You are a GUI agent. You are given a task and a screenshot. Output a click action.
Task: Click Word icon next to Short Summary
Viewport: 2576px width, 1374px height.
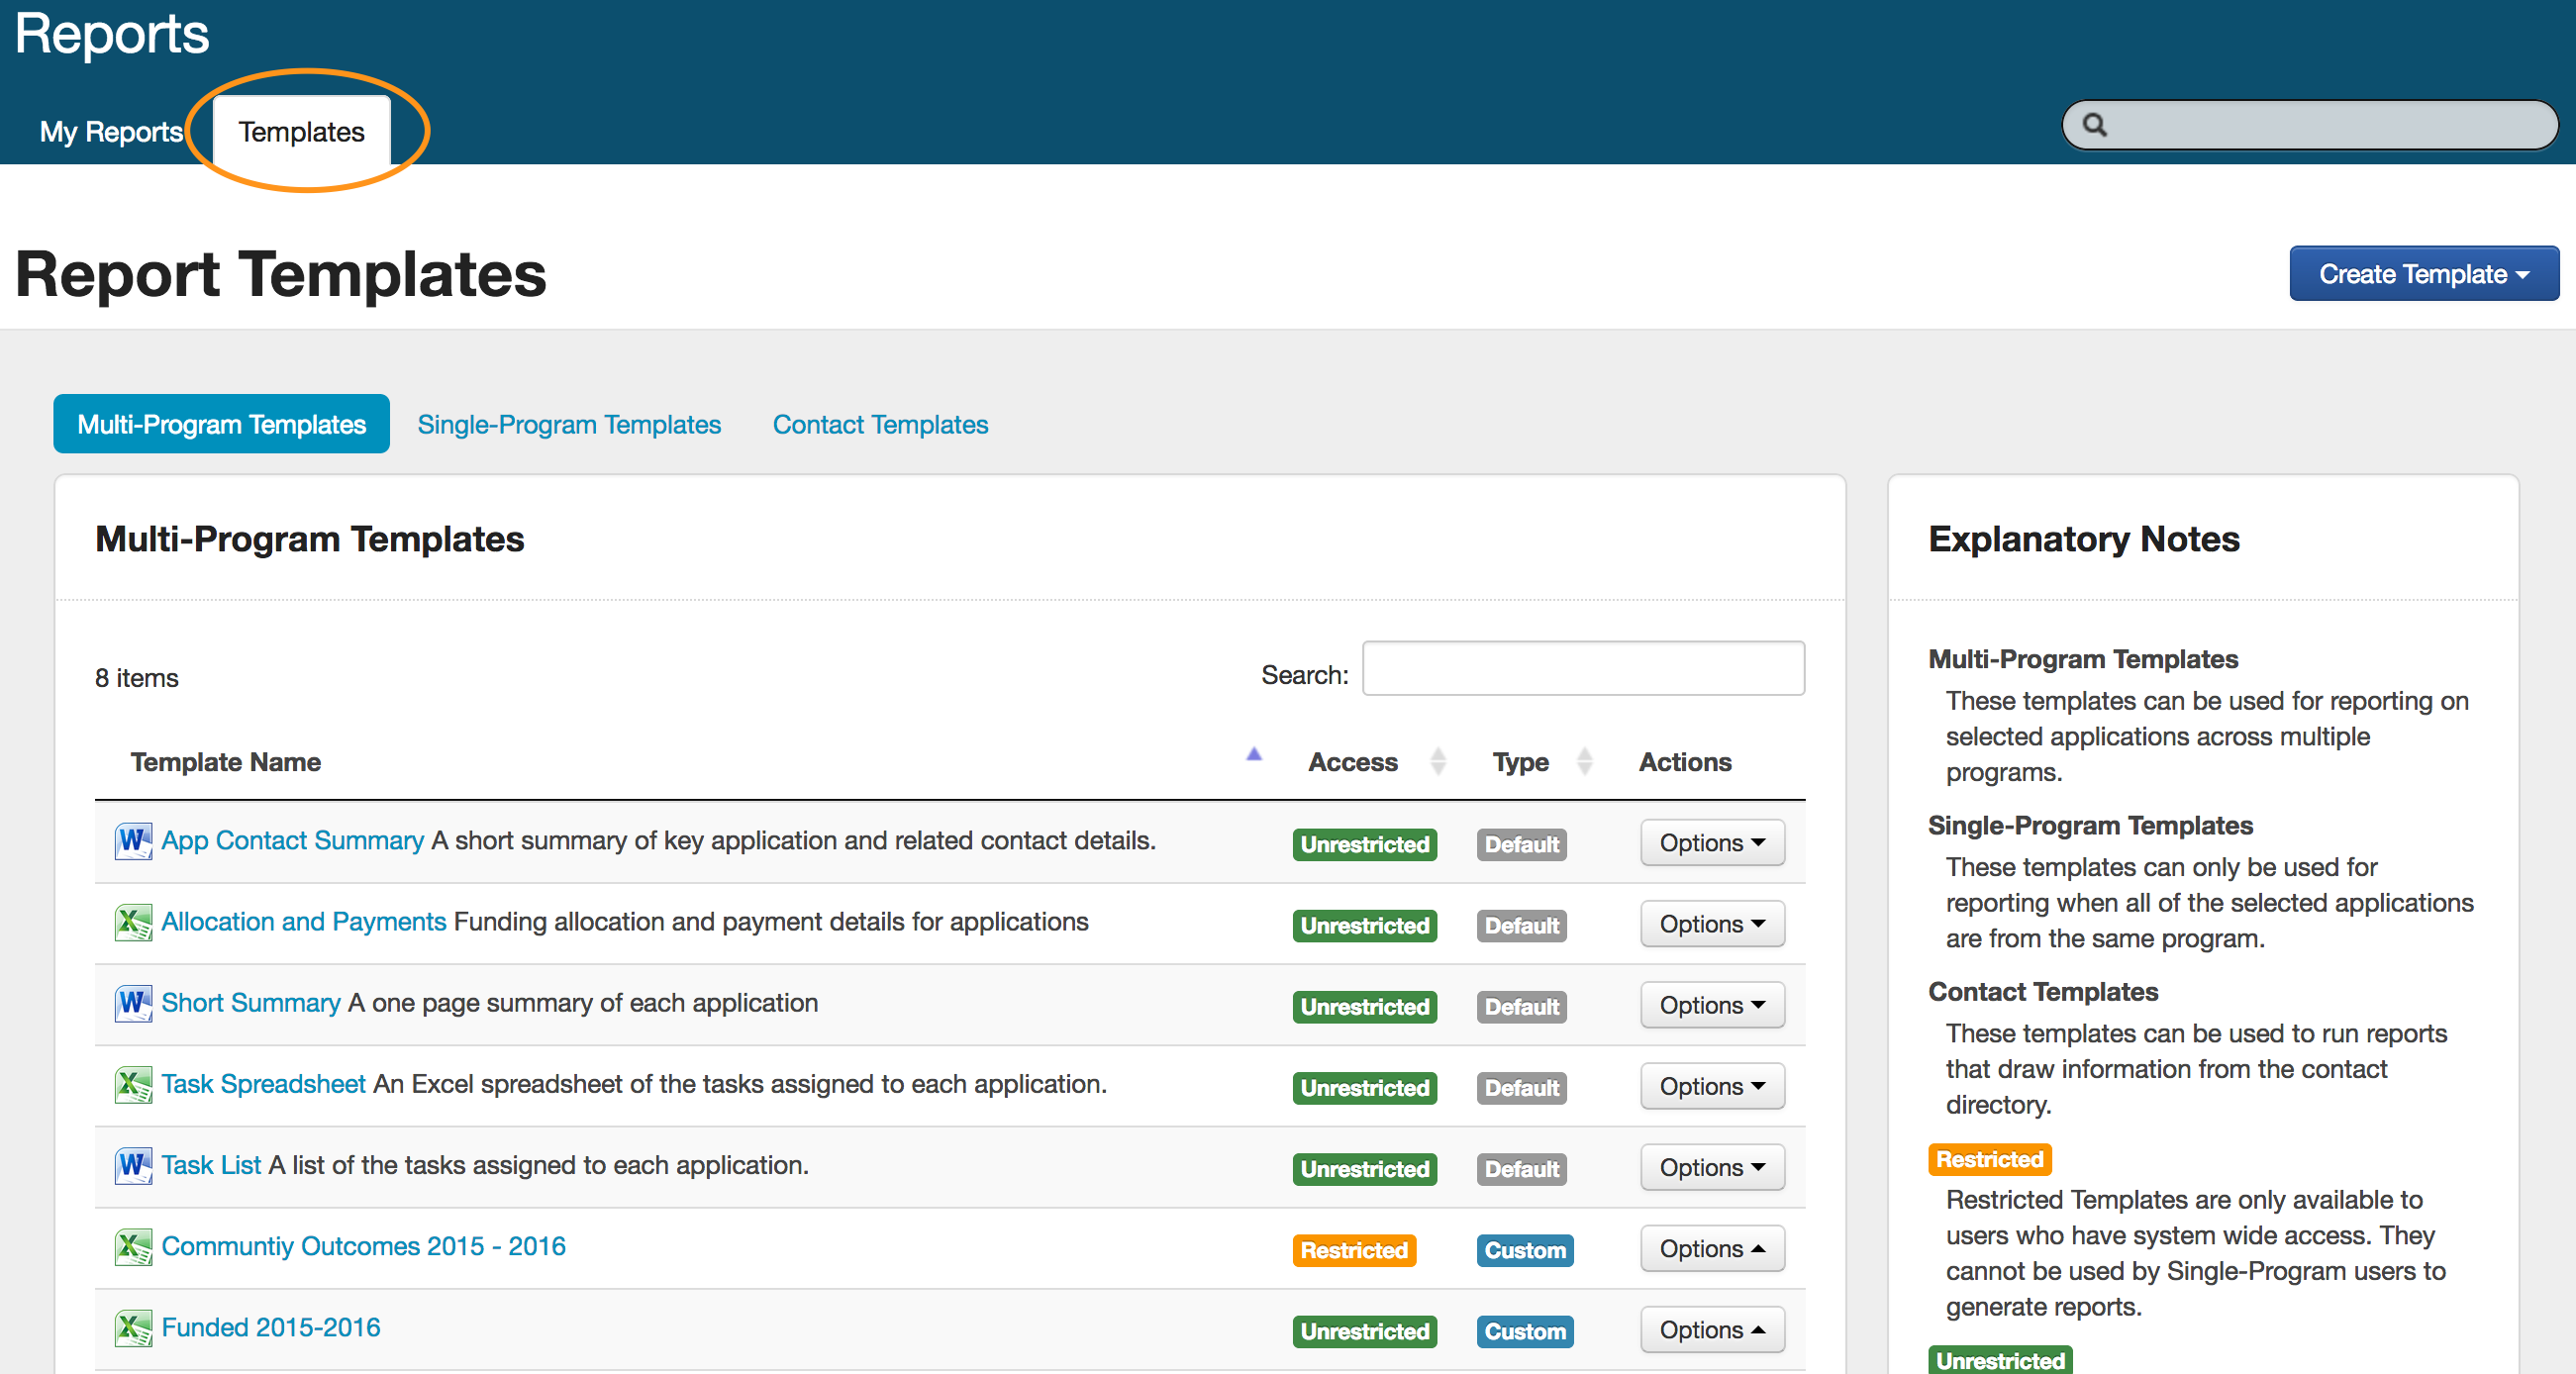pyautogui.click(x=133, y=1003)
